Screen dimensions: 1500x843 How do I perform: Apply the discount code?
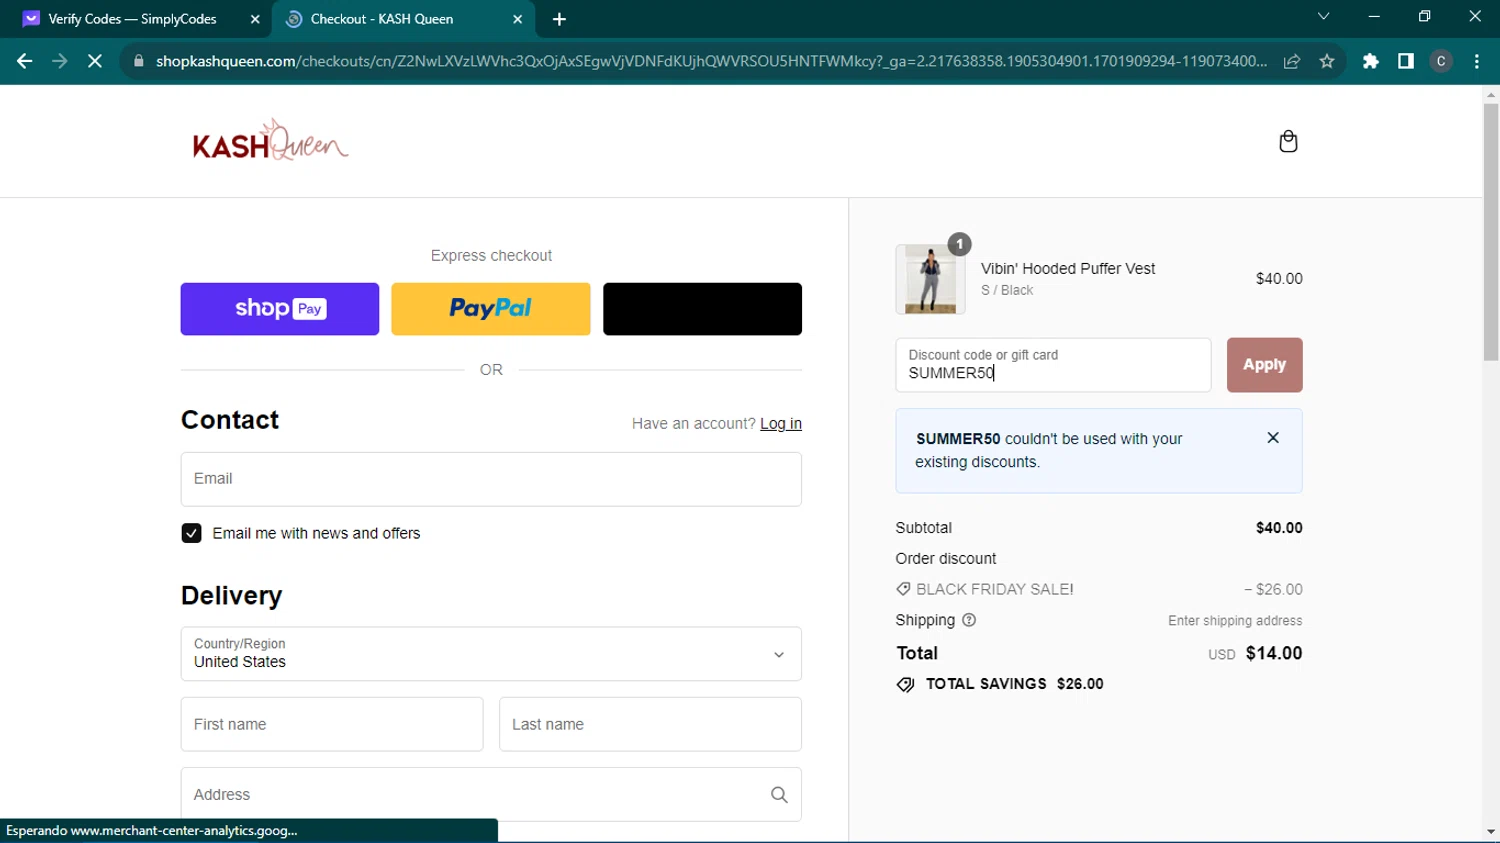pyautogui.click(x=1264, y=365)
